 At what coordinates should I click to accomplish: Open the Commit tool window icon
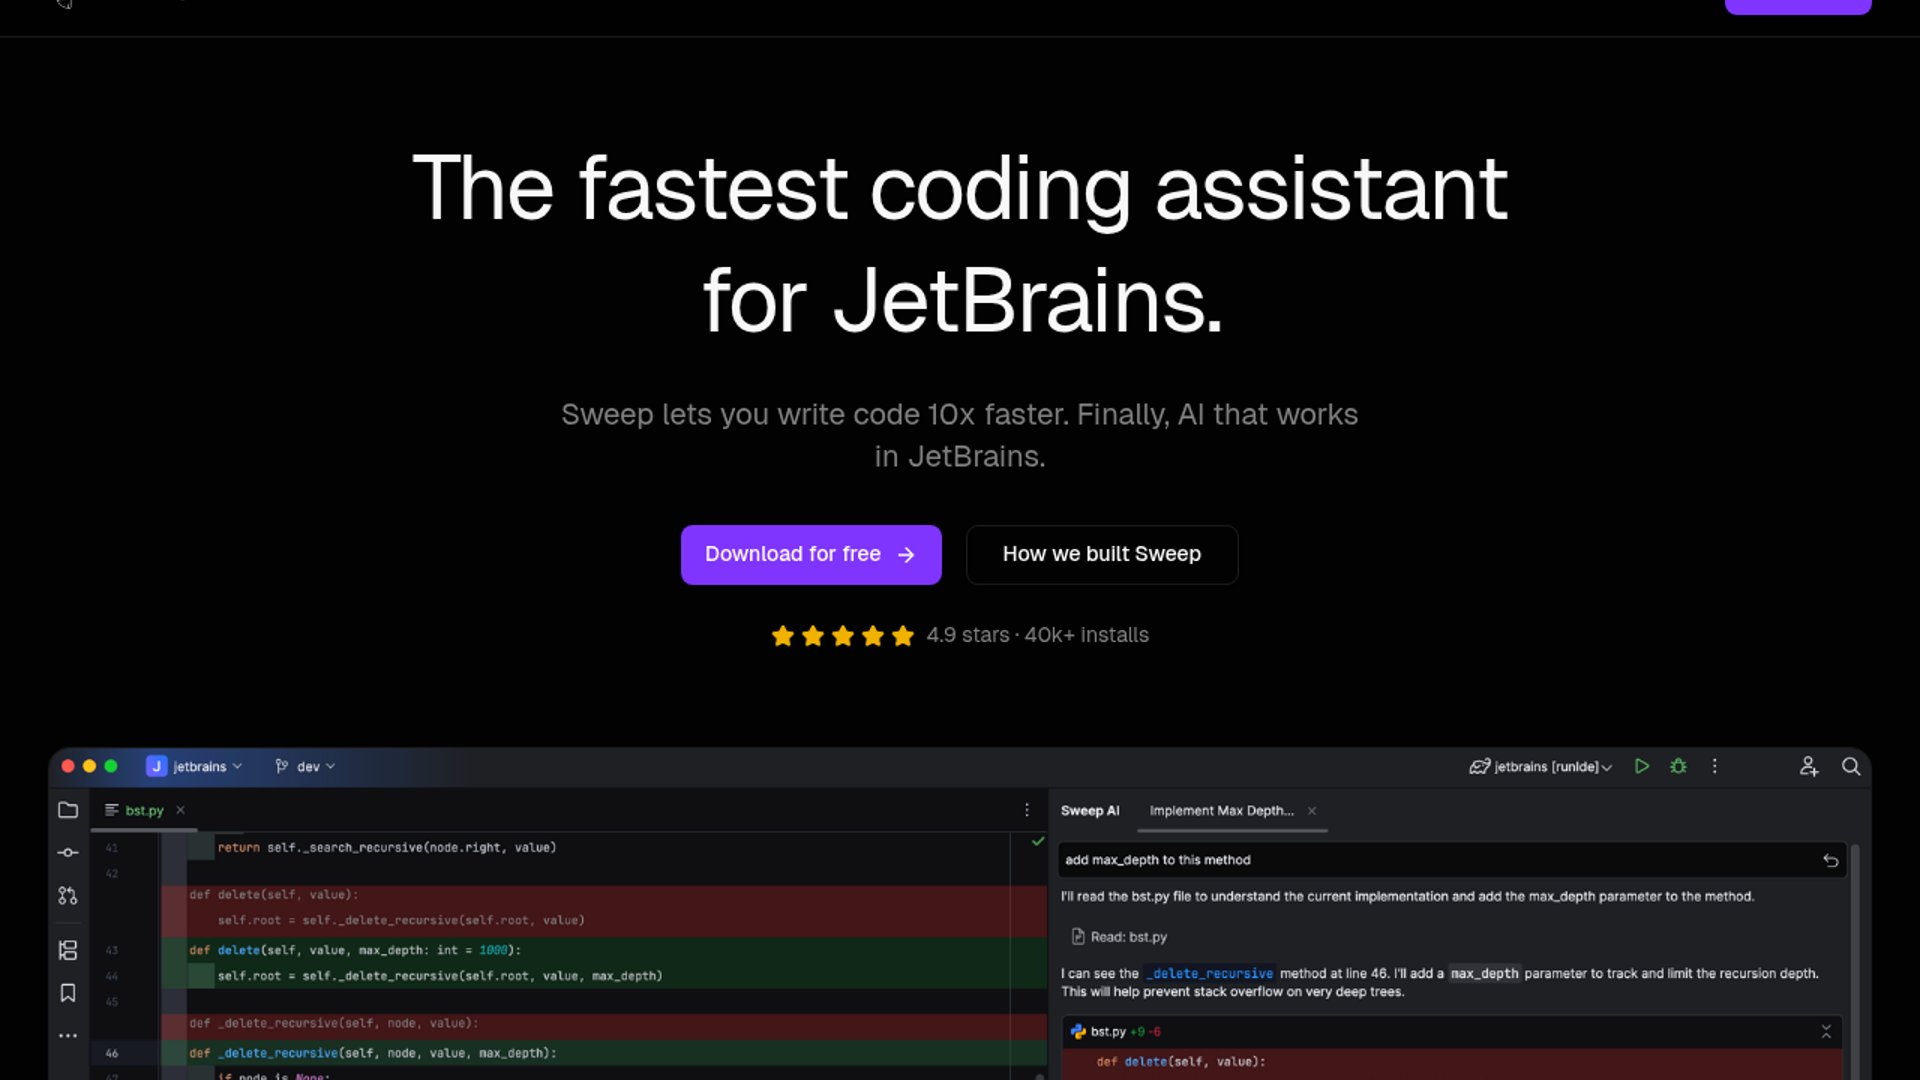(68, 853)
